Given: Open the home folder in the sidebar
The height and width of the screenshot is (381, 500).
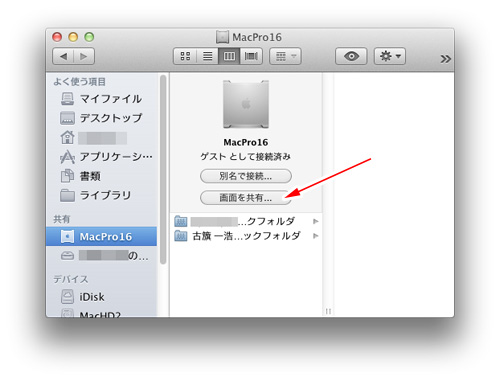Looking at the screenshot, I should 102,137.
